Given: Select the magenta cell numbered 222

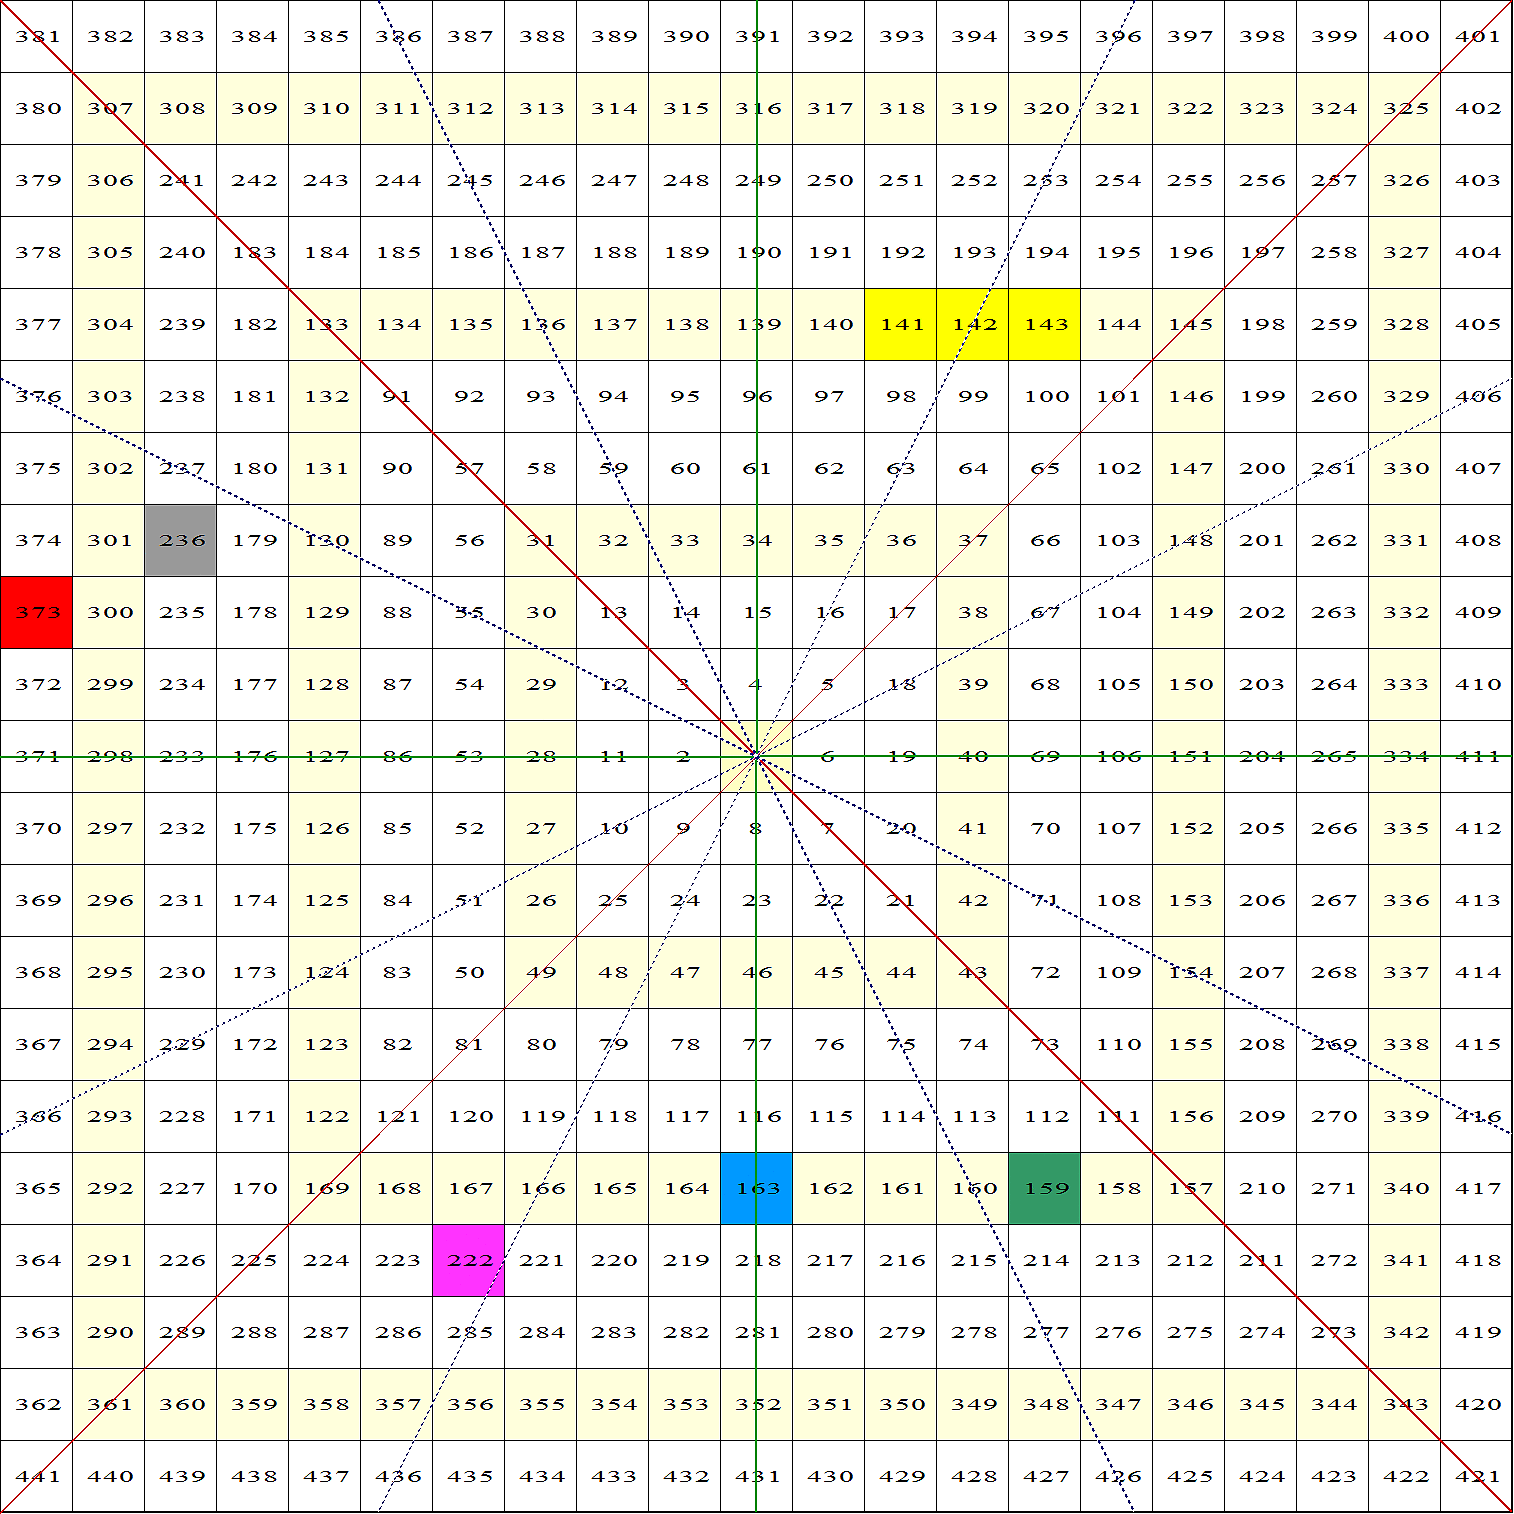Looking at the screenshot, I should (x=468, y=1260).
